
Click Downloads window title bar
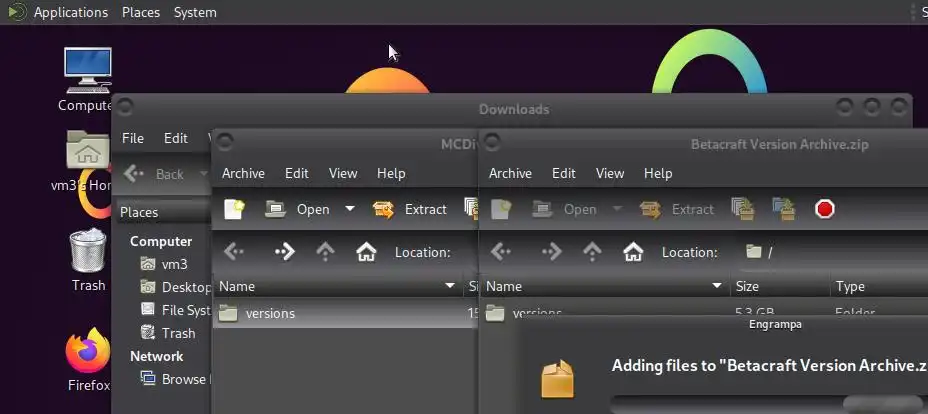point(513,109)
